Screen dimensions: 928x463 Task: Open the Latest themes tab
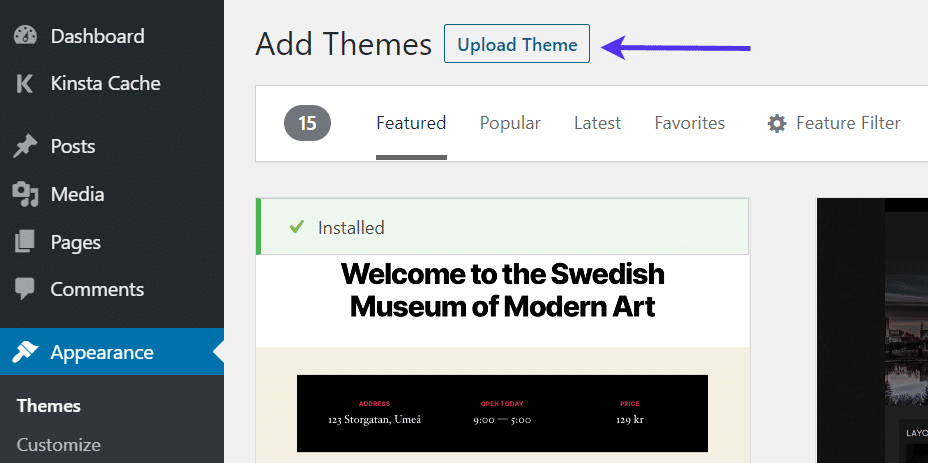click(597, 123)
